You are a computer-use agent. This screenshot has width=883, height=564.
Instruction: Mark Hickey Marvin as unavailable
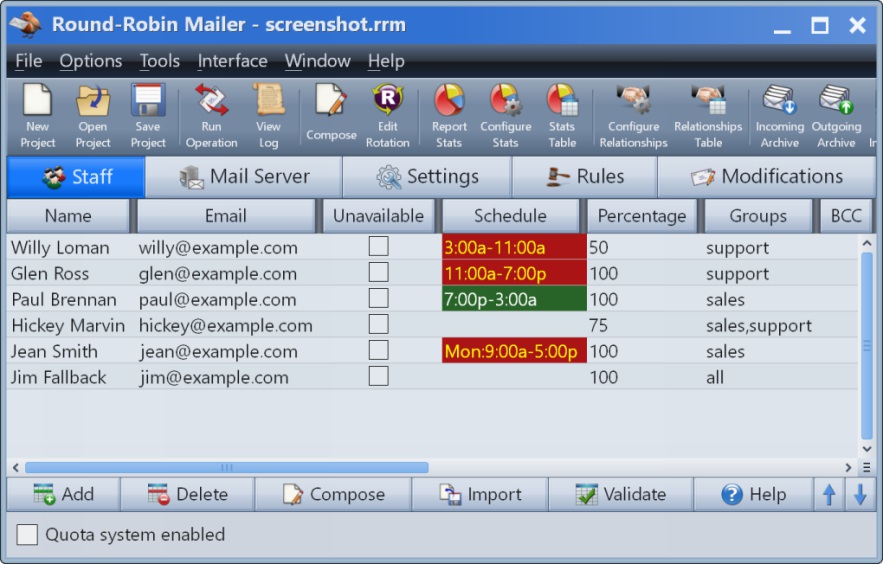click(x=378, y=324)
